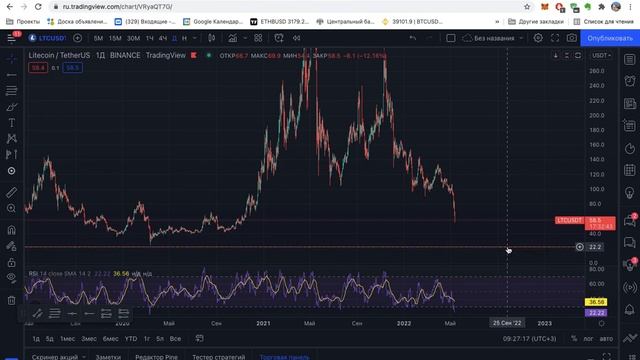Open the Без названия layout dropdown
This screenshot has width=640, height=360.
tap(493, 38)
